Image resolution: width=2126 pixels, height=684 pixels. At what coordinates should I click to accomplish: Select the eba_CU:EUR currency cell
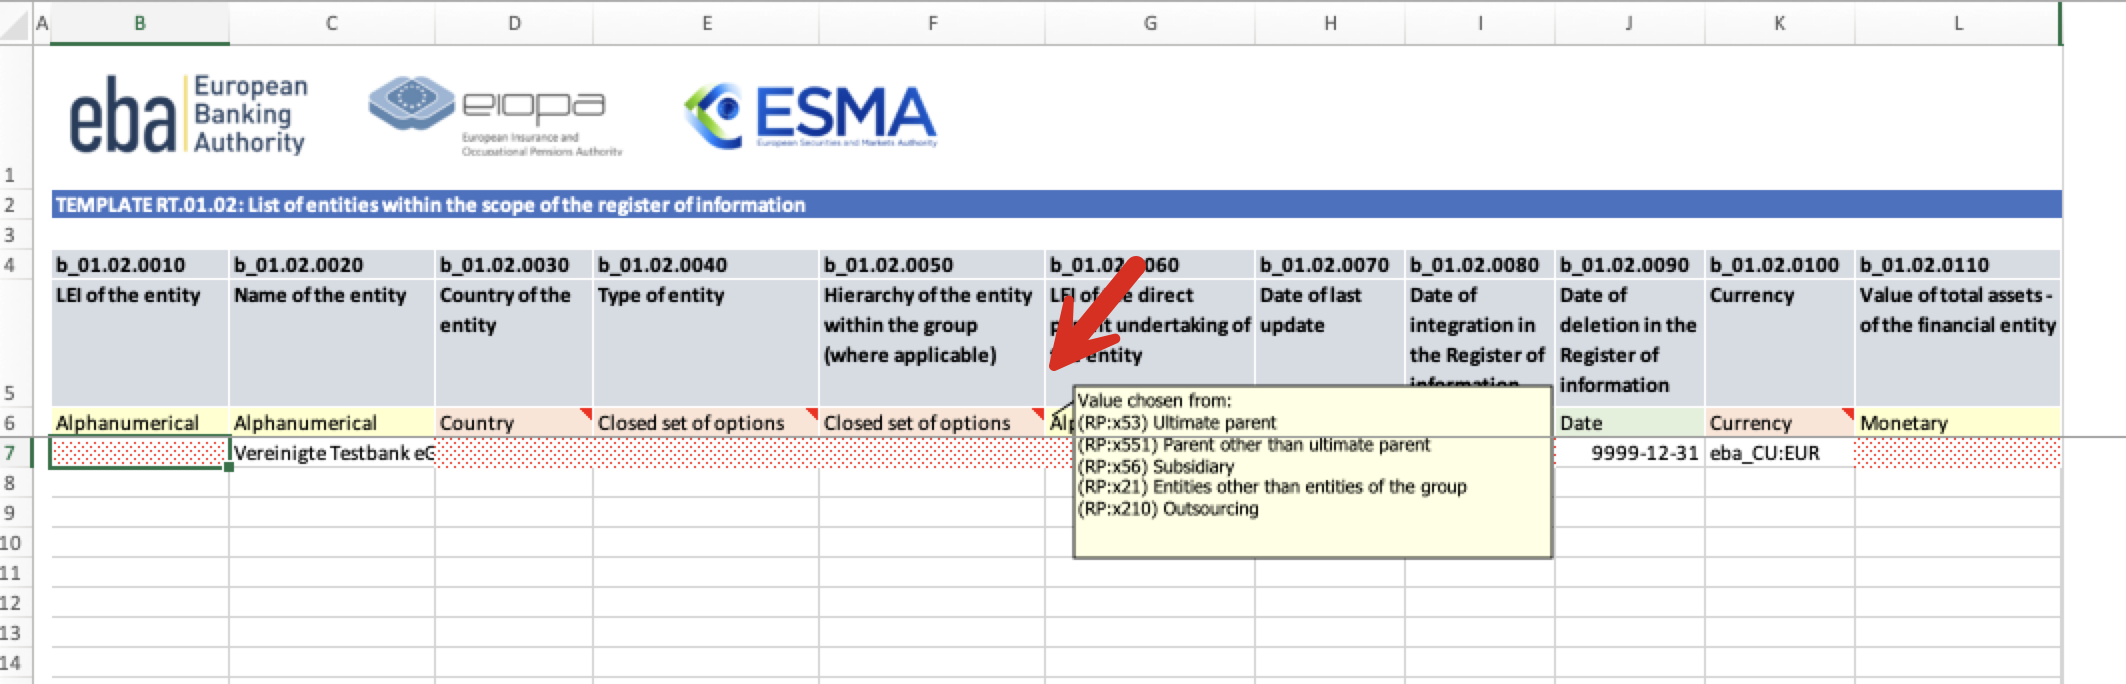pyautogui.click(x=1779, y=453)
